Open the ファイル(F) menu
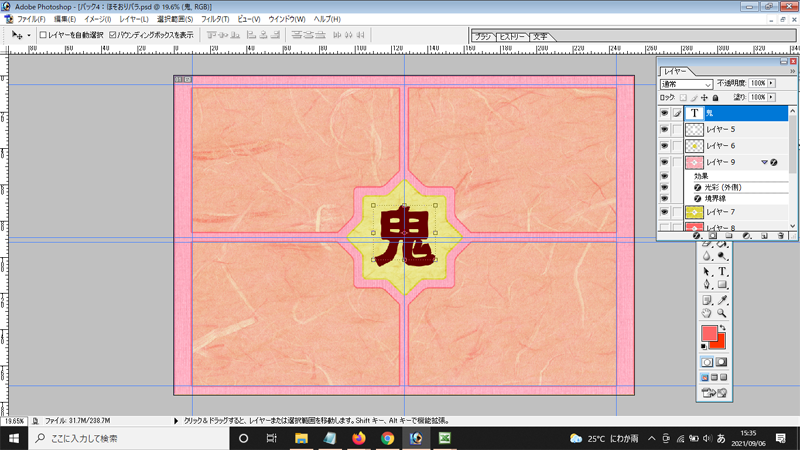Image resolution: width=800 pixels, height=450 pixels. pos(31,19)
